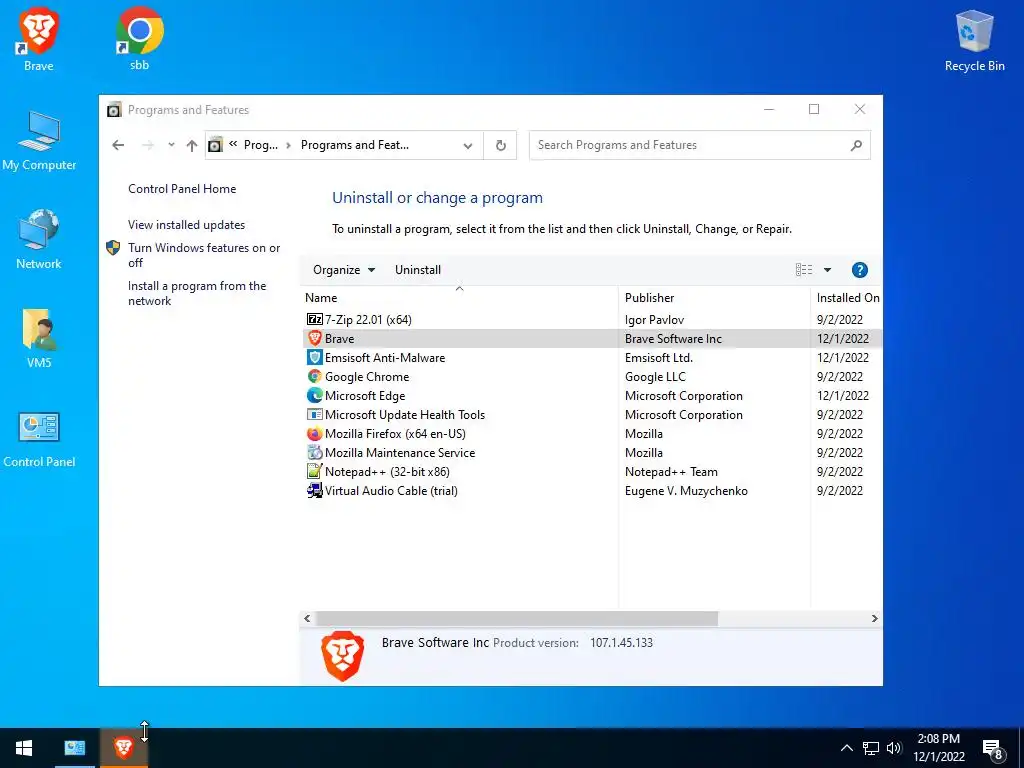Click the Emsisoft Ltd. publisher cell

click(658, 357)
